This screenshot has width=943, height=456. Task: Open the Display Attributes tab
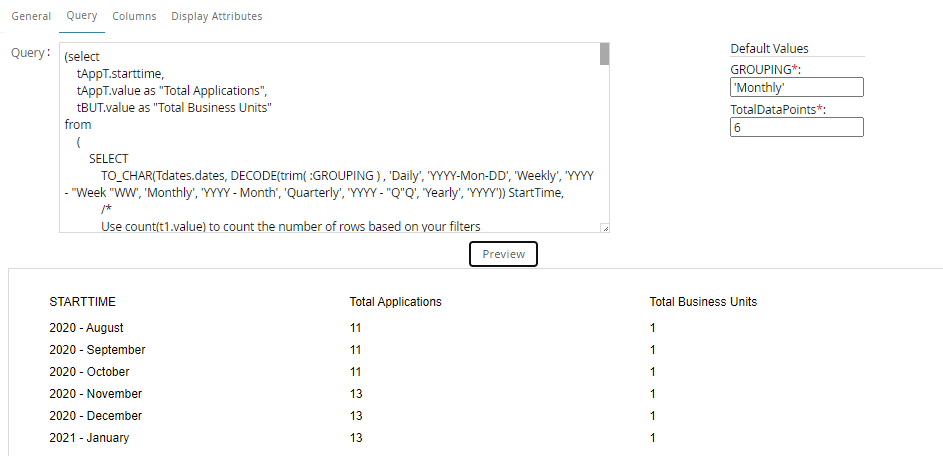tap(216, 16)
